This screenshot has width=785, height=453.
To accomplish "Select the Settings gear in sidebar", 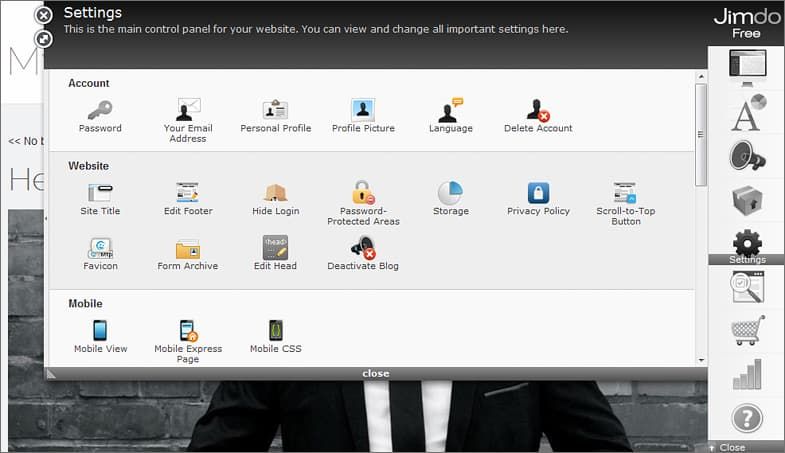I will click(x=747, y=246).
